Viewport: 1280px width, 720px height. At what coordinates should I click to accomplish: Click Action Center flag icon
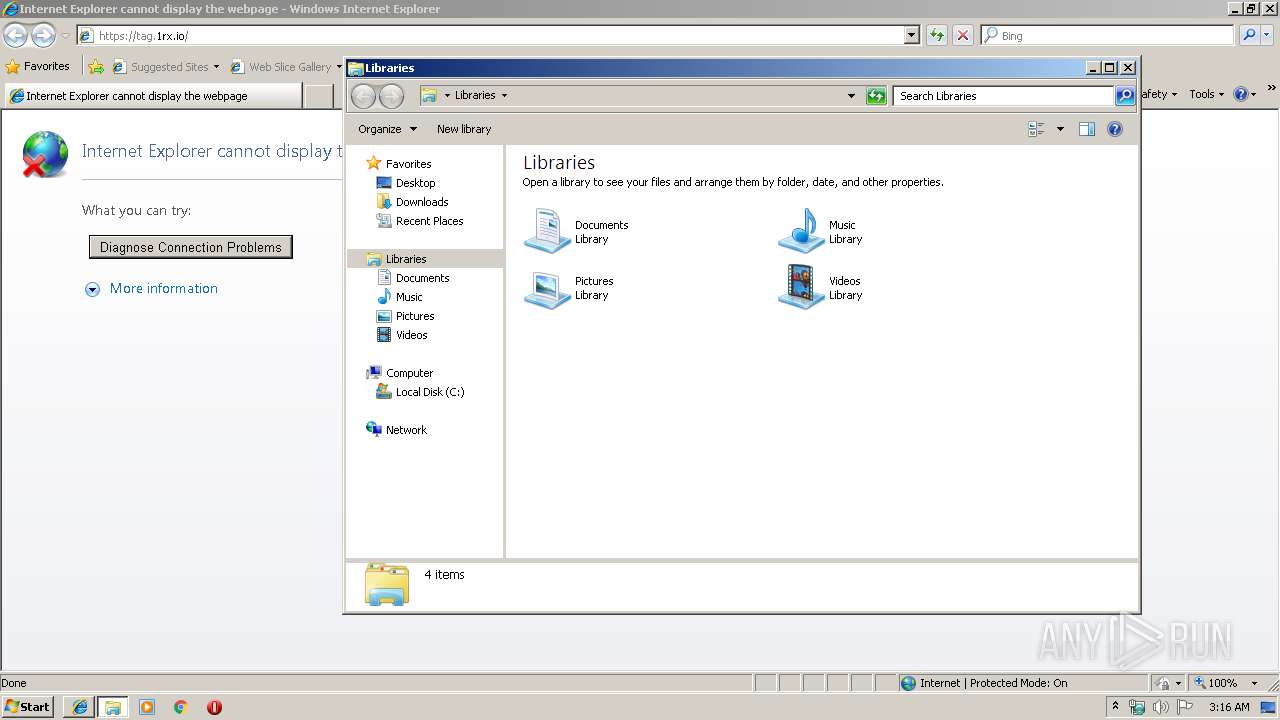1185,707
